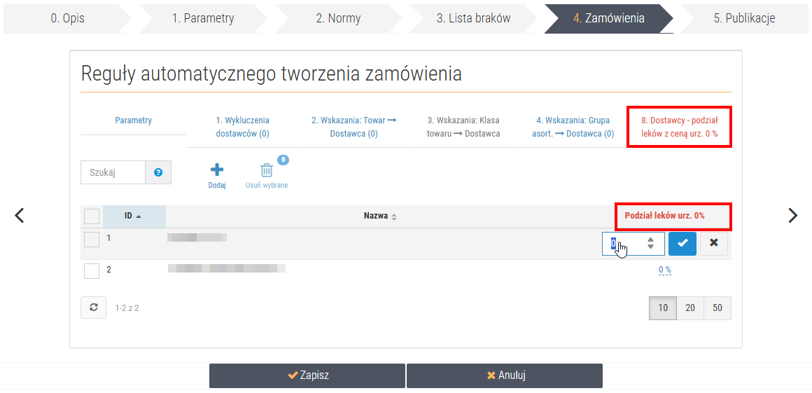Click the Usuń wybrane trash icon
The height and width of the screenshot is (393, 812).
coord(266,170)
